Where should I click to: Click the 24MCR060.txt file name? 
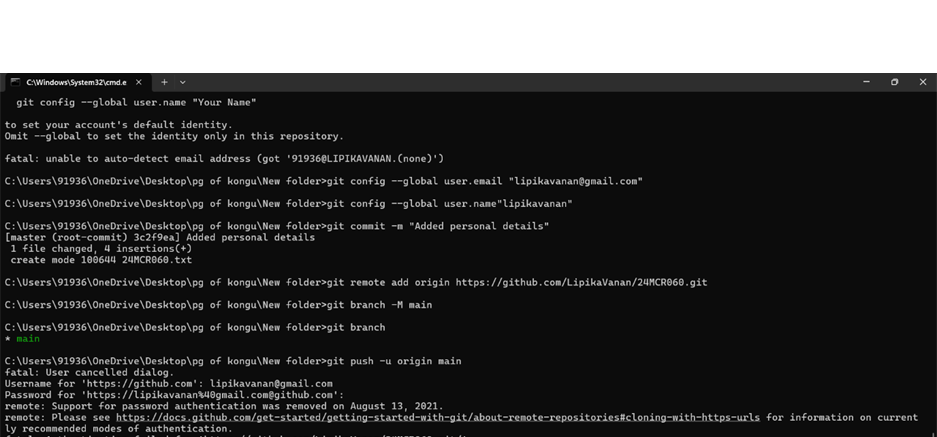[157, 260]
